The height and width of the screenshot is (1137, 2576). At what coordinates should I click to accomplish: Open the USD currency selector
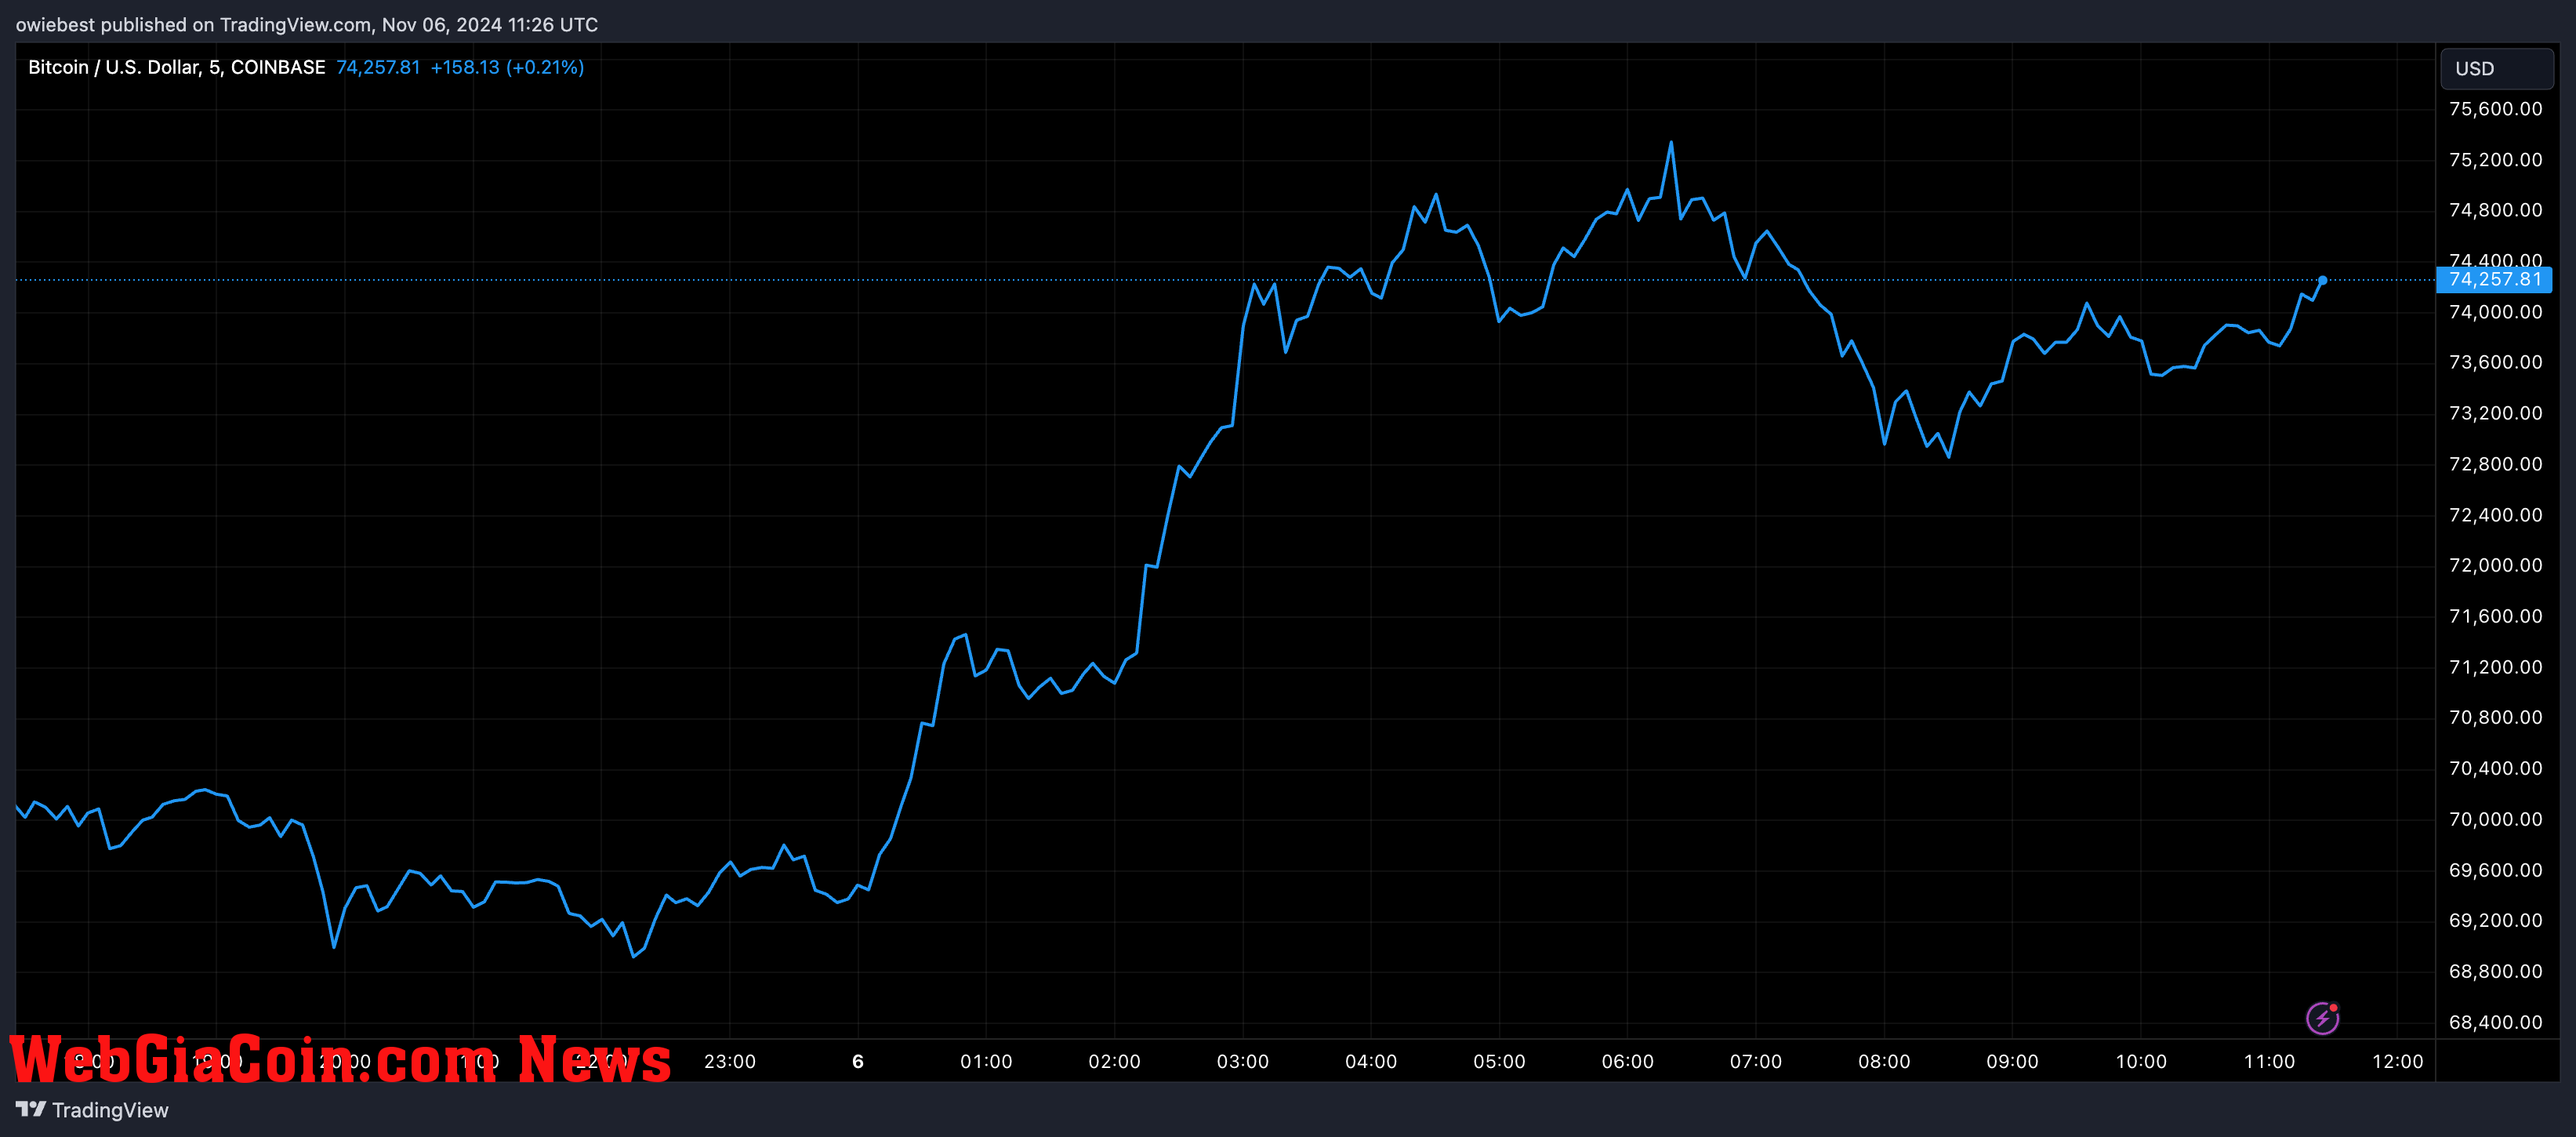[x=2496, y=69]
